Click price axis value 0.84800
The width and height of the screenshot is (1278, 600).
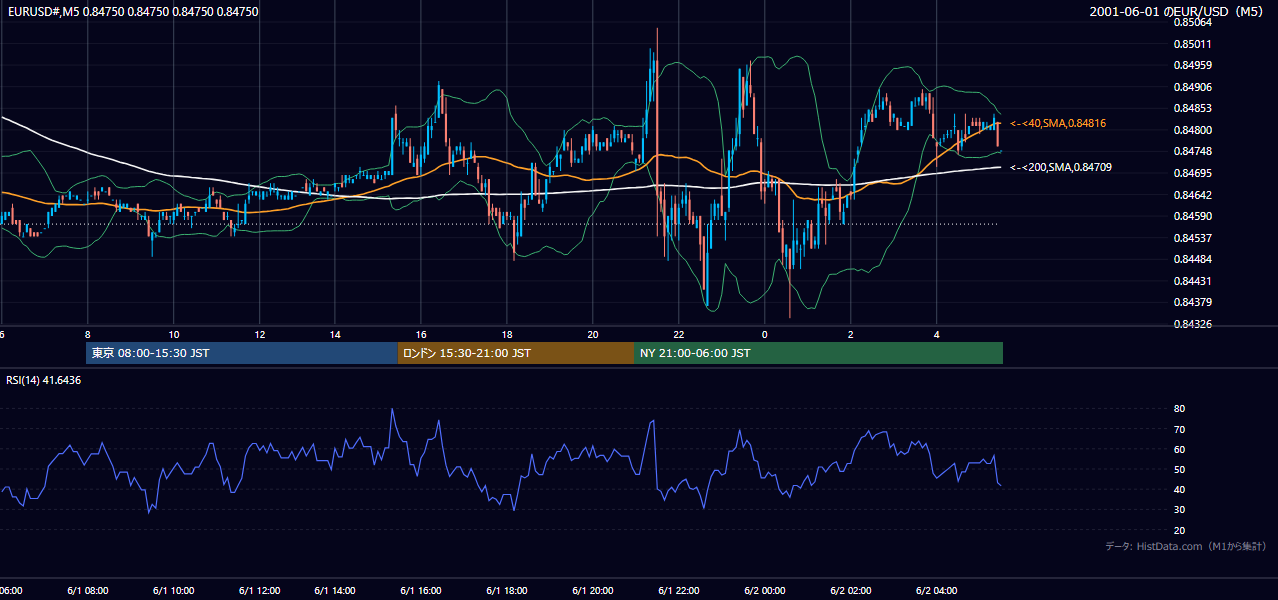pyautogui.click(x=1192, y=130)
